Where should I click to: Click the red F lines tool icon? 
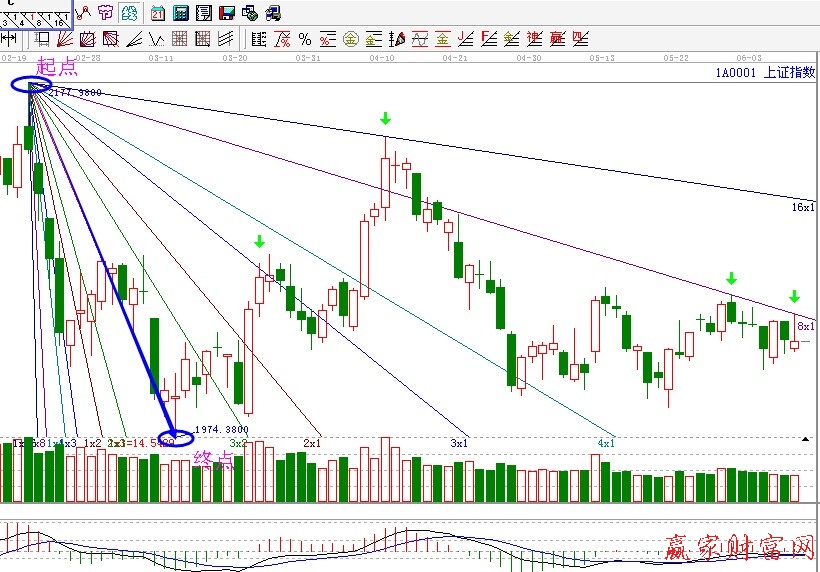tap(488, 39)
